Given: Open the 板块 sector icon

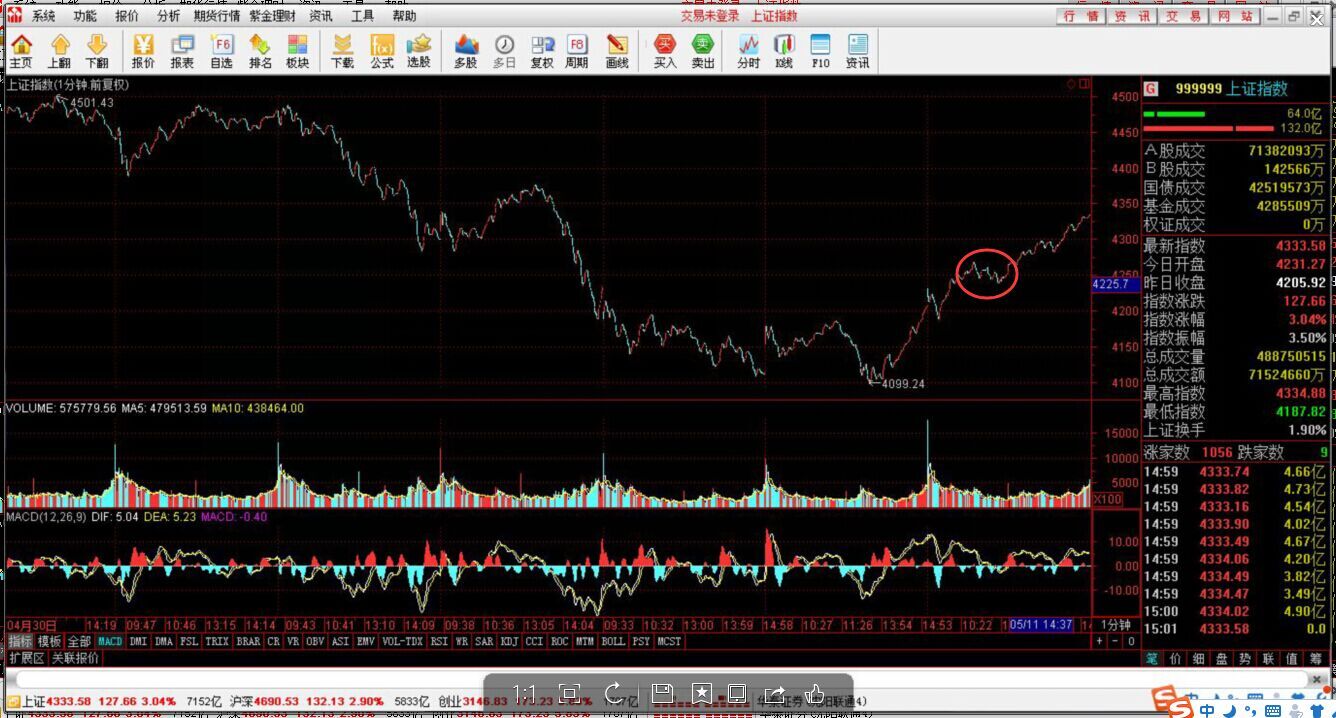Looking at the screenshot, I should 297,50.
